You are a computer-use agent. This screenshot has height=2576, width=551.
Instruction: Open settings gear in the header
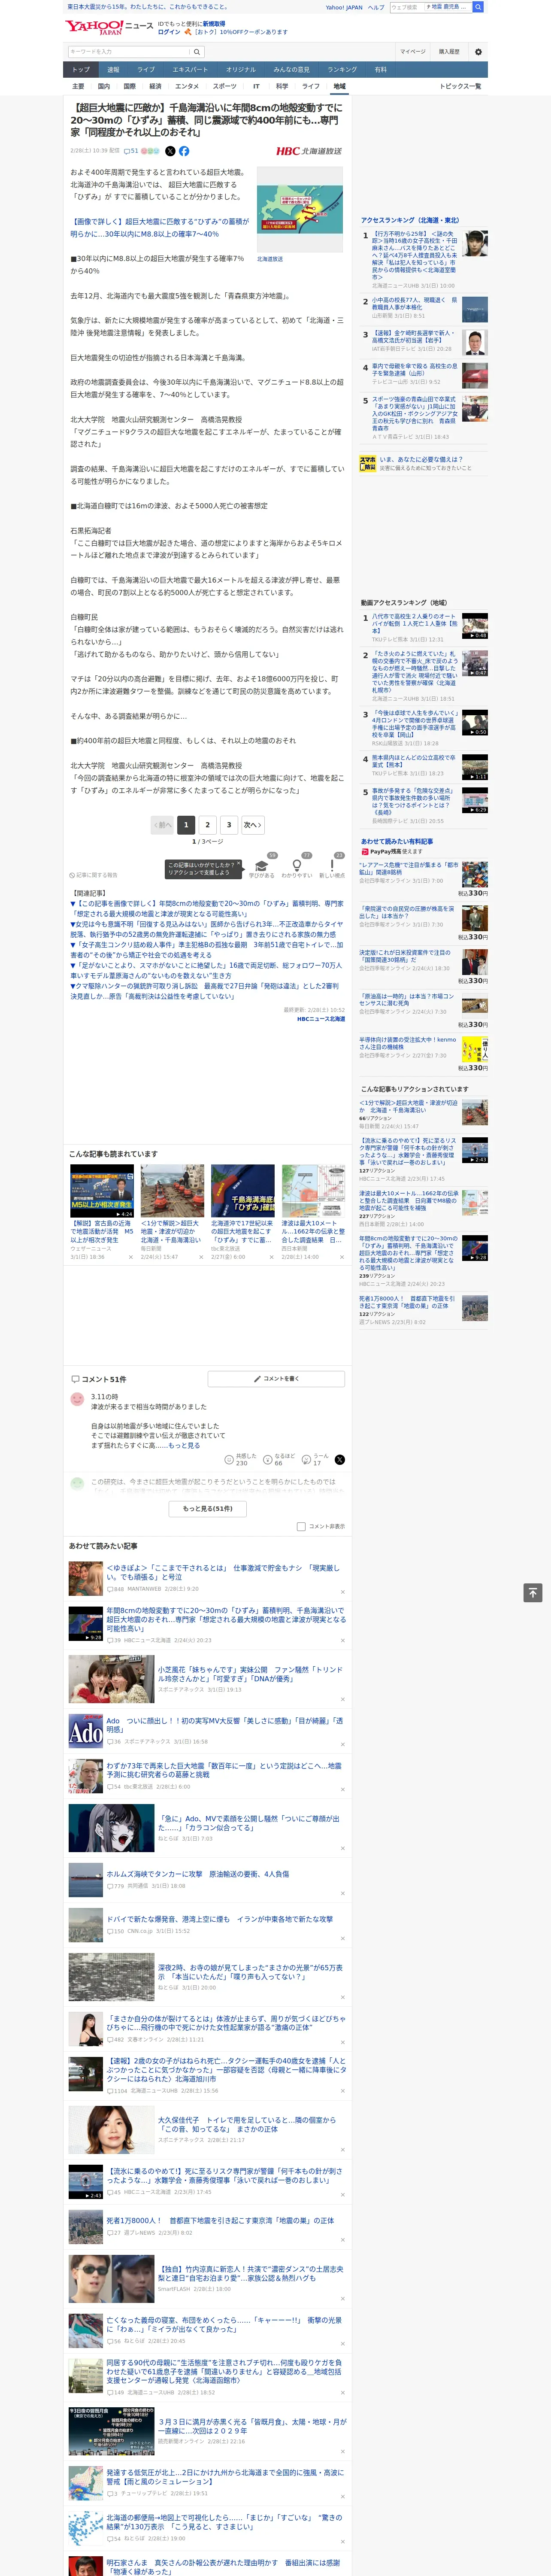point(478,52)
